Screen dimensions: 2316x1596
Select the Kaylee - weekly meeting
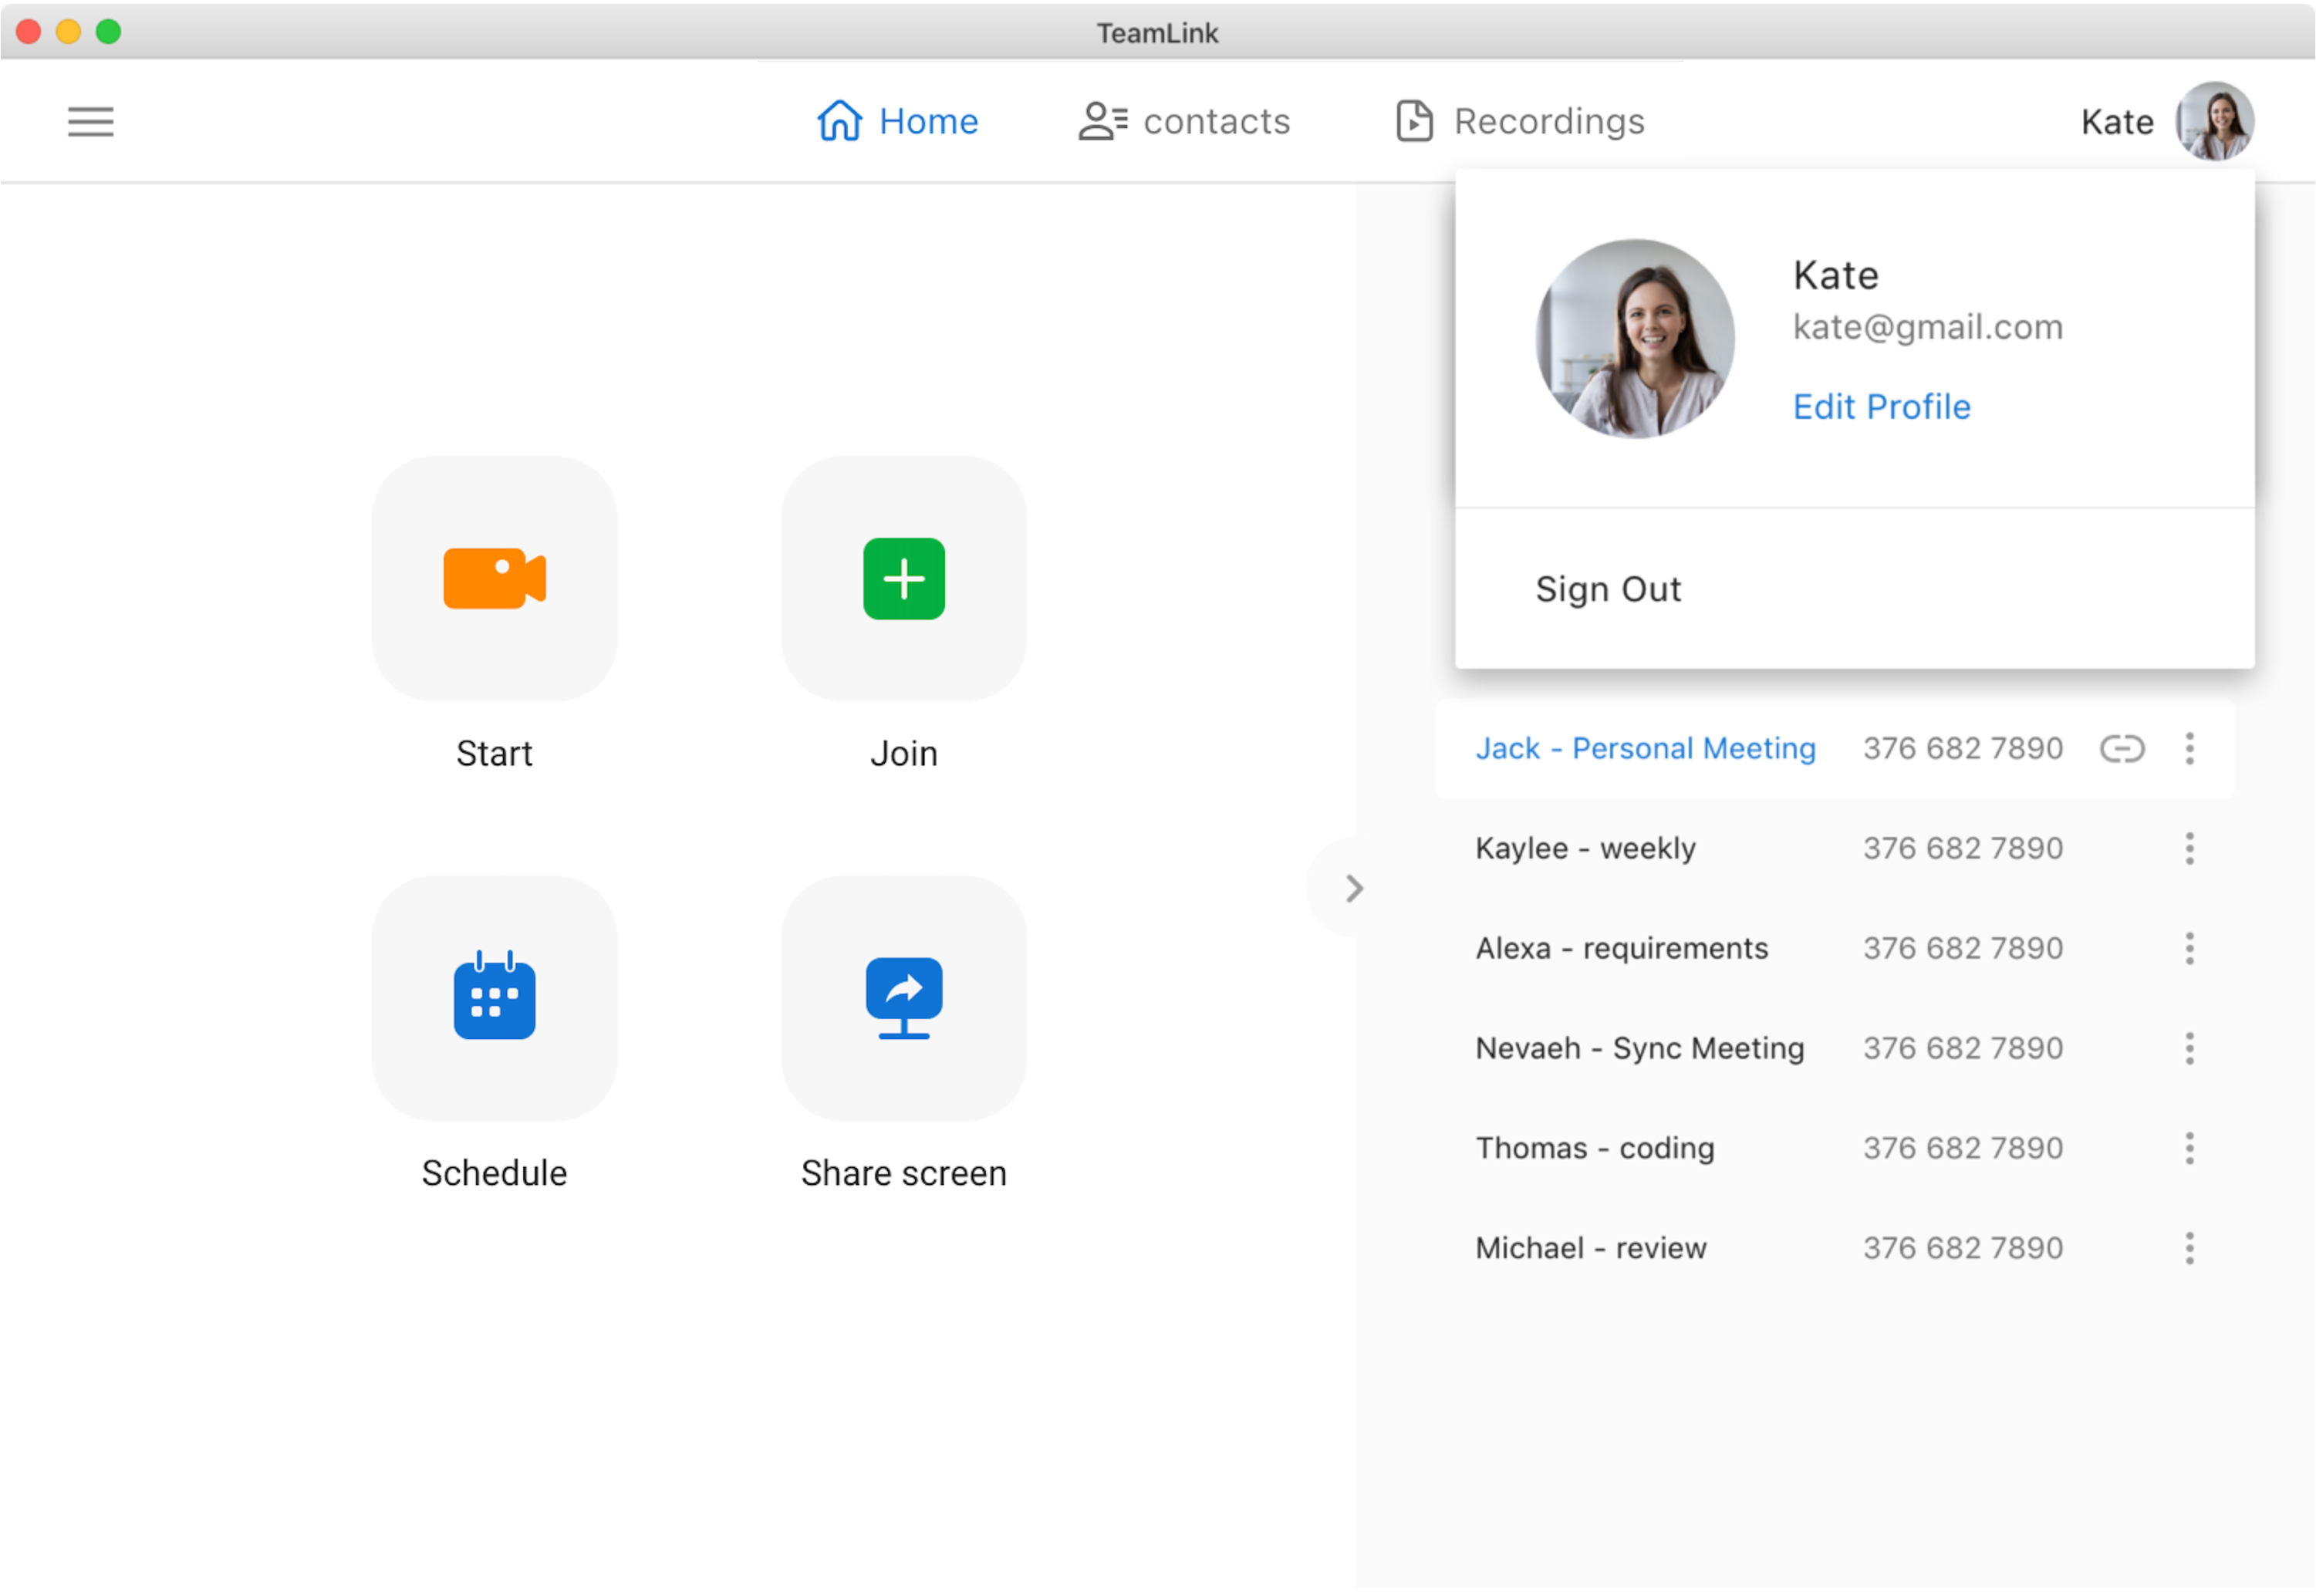[x=1585, y=848]
